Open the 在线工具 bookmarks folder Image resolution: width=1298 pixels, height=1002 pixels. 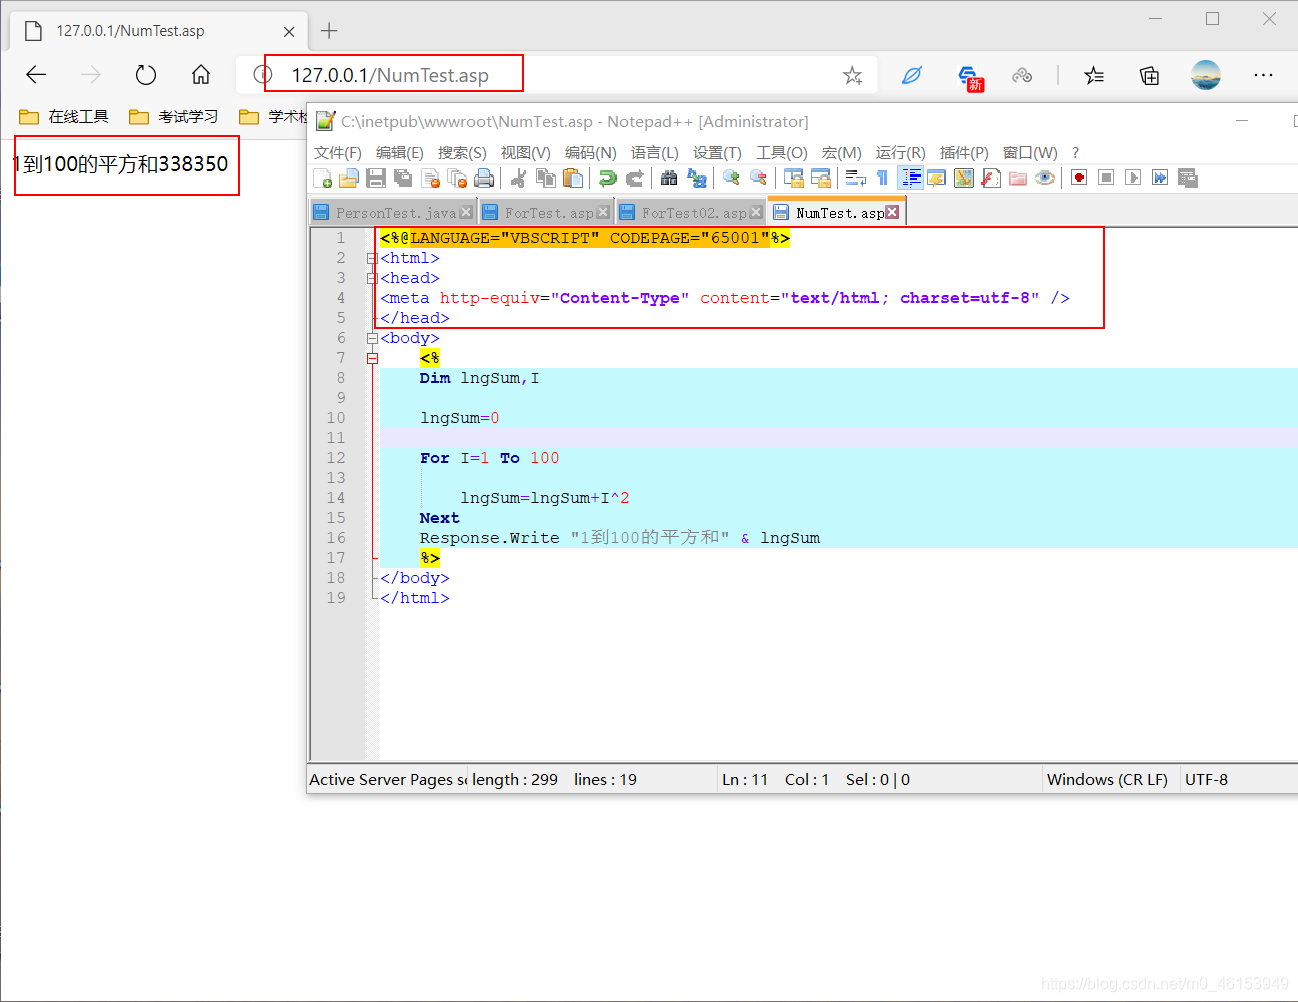pyautogui.click(x=64, y=117)
